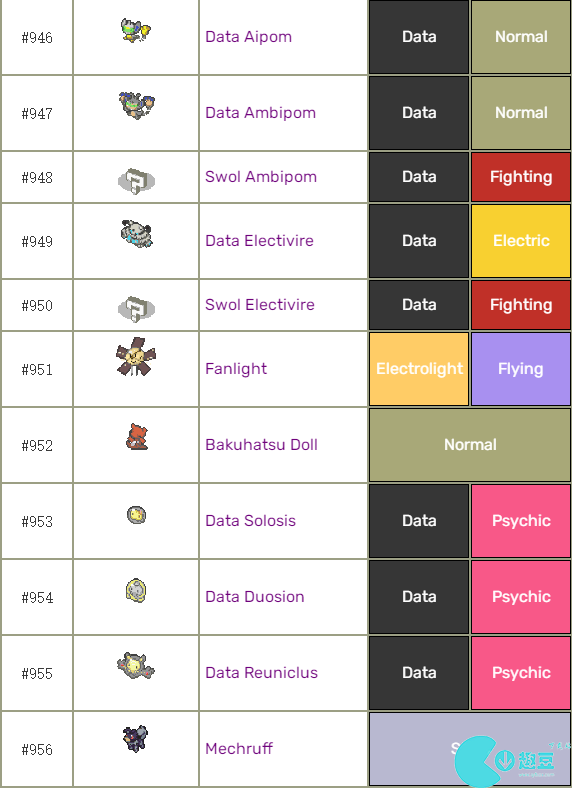
Task: Click the Data Electivire sprite icon
Action: (136, 234)
